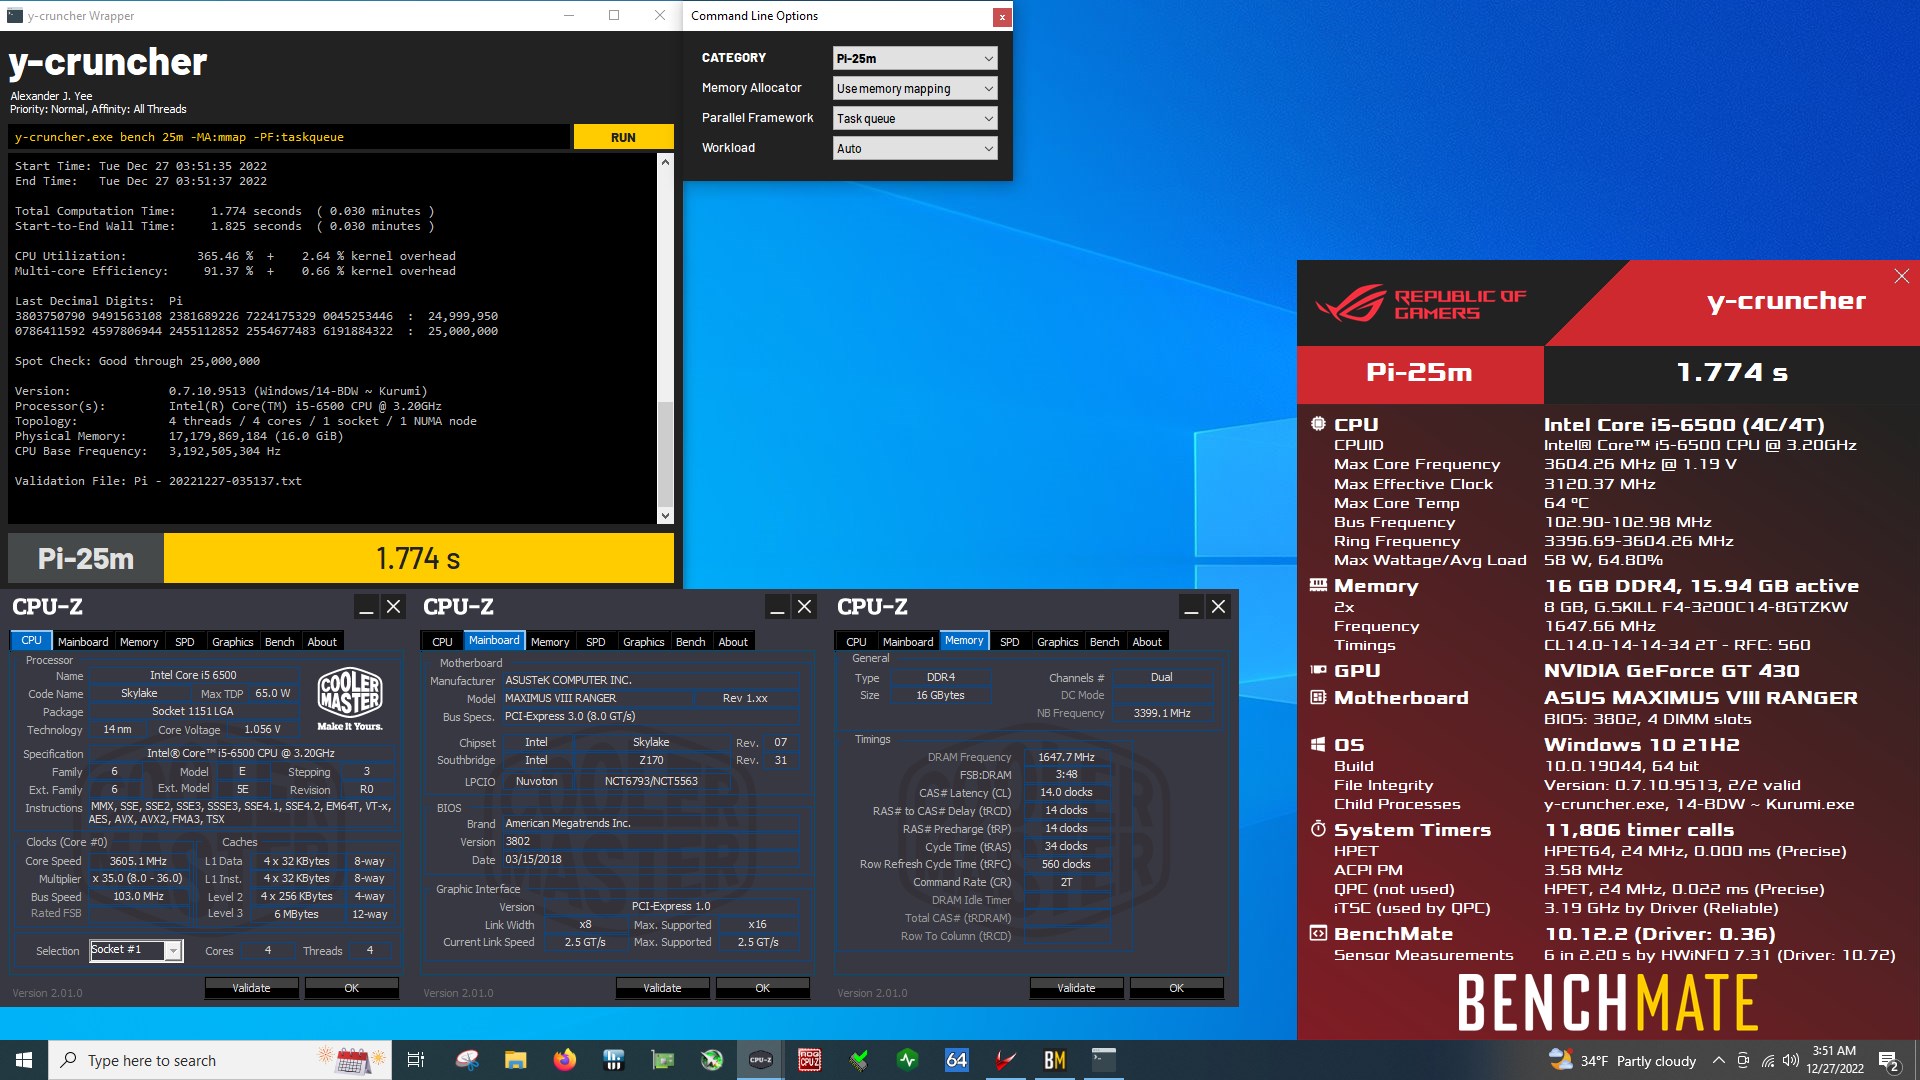Open the Windows Start menu

[24, 1060]
